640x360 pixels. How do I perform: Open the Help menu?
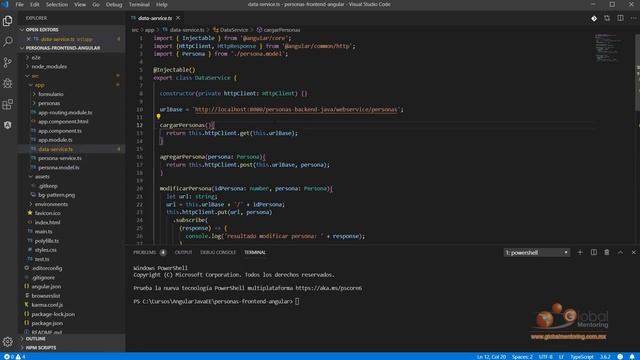tap(162, 4)
